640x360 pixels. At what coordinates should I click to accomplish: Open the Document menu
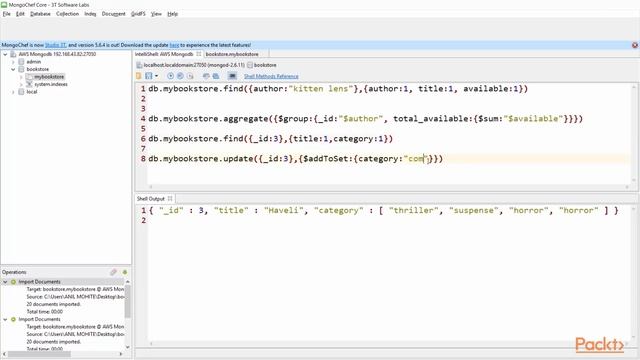coord(113,14)
